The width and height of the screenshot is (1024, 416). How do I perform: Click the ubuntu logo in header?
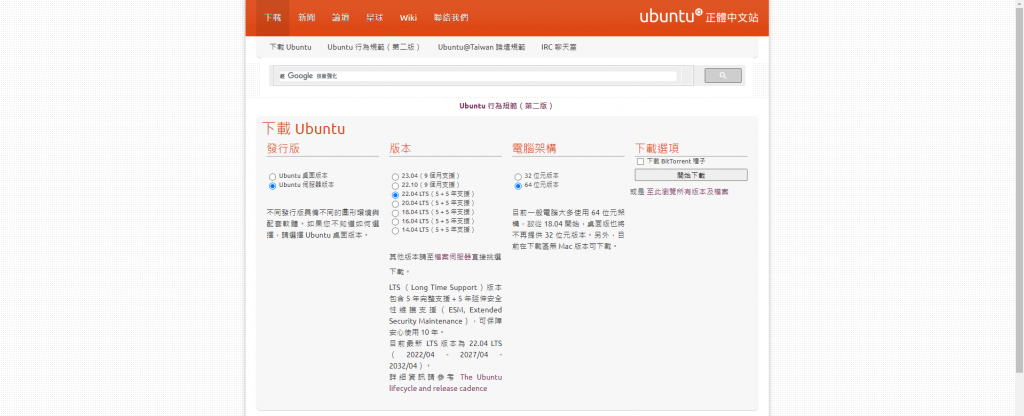[699, 17]
